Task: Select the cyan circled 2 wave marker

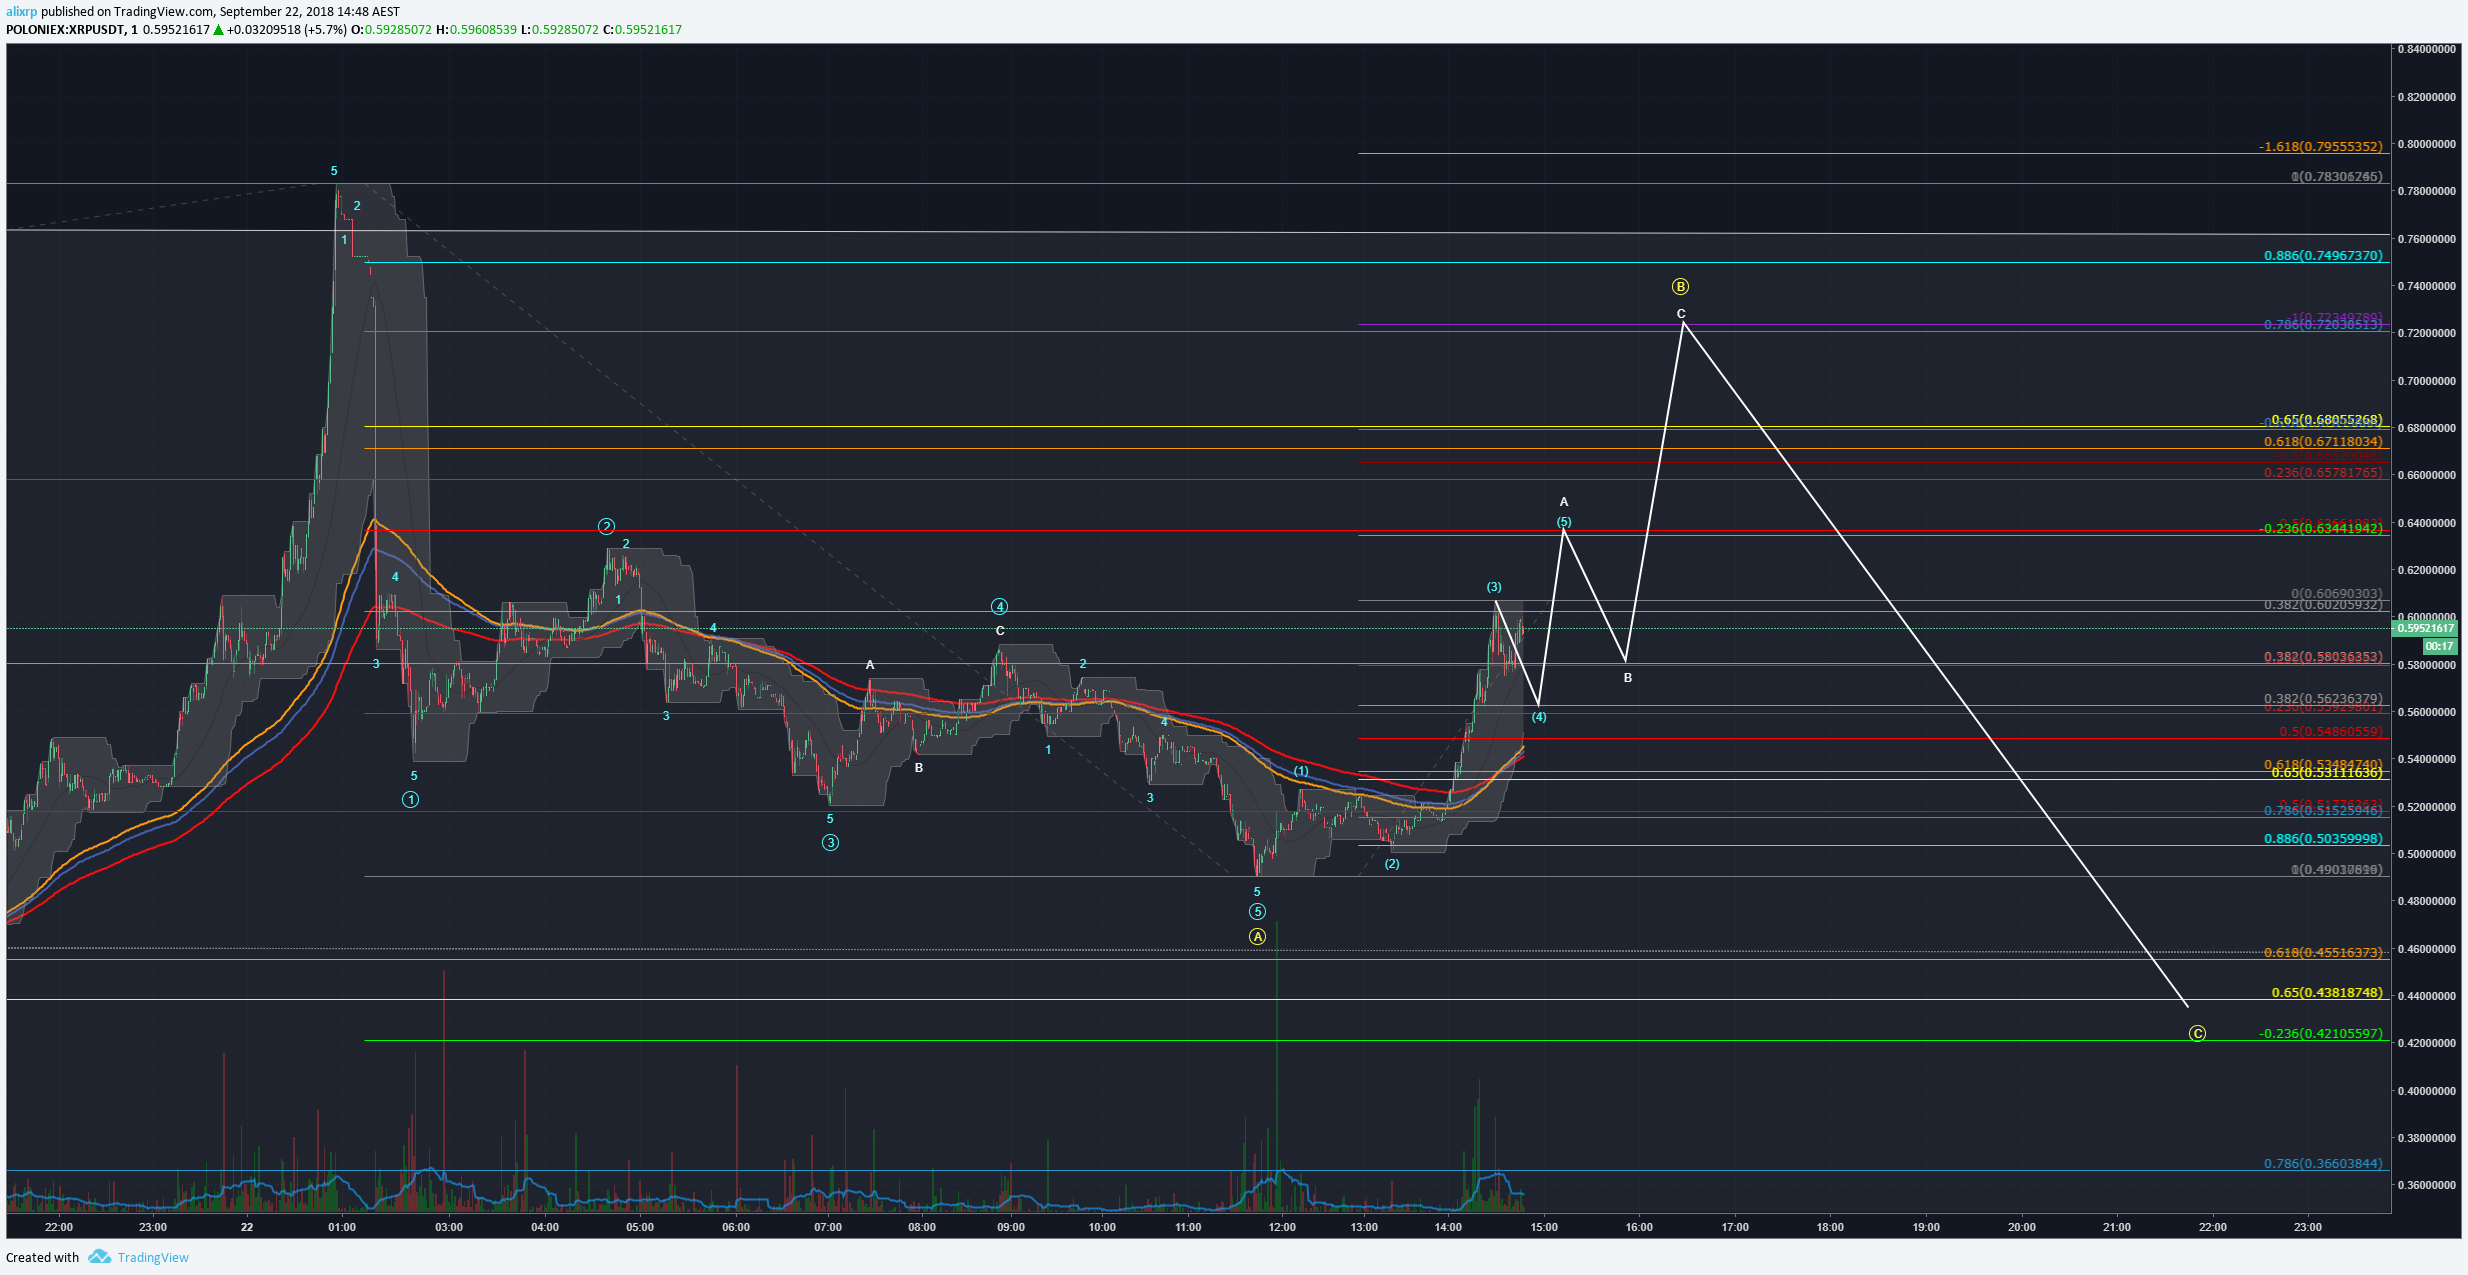Action: 606,526
